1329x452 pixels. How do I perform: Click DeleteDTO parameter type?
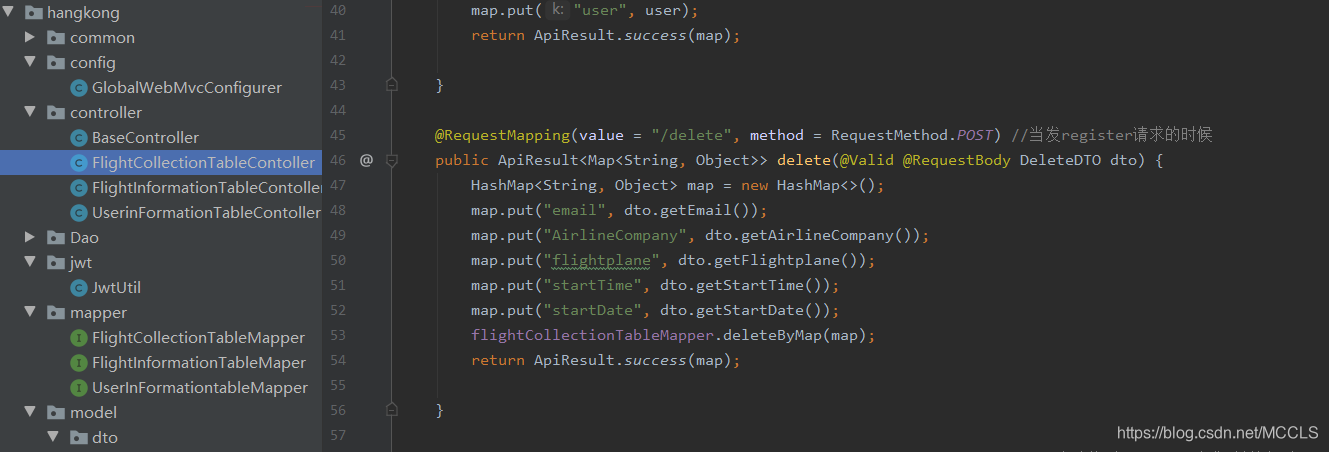pyautogui.click(x=1060, y=160)
